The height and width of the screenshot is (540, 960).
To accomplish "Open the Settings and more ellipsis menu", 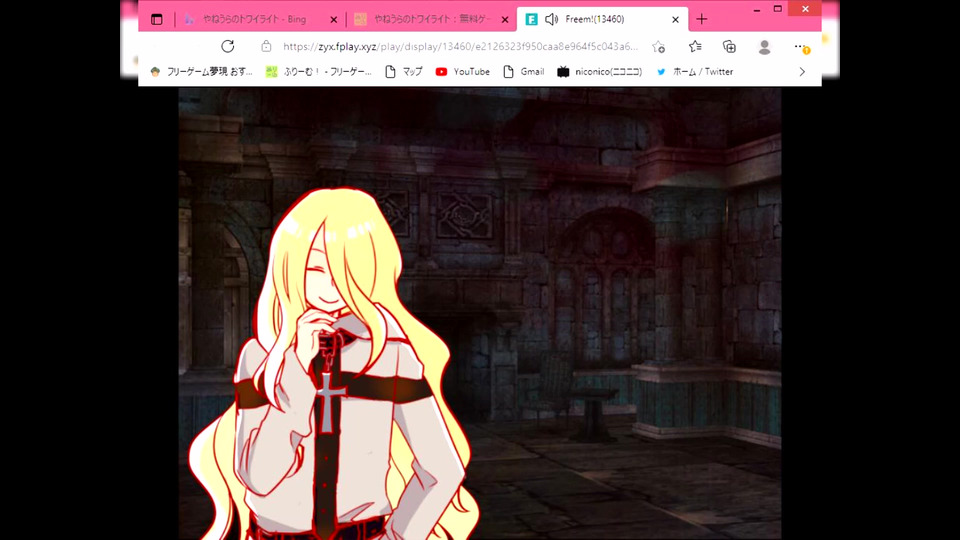I will click(x=800, y=47).
